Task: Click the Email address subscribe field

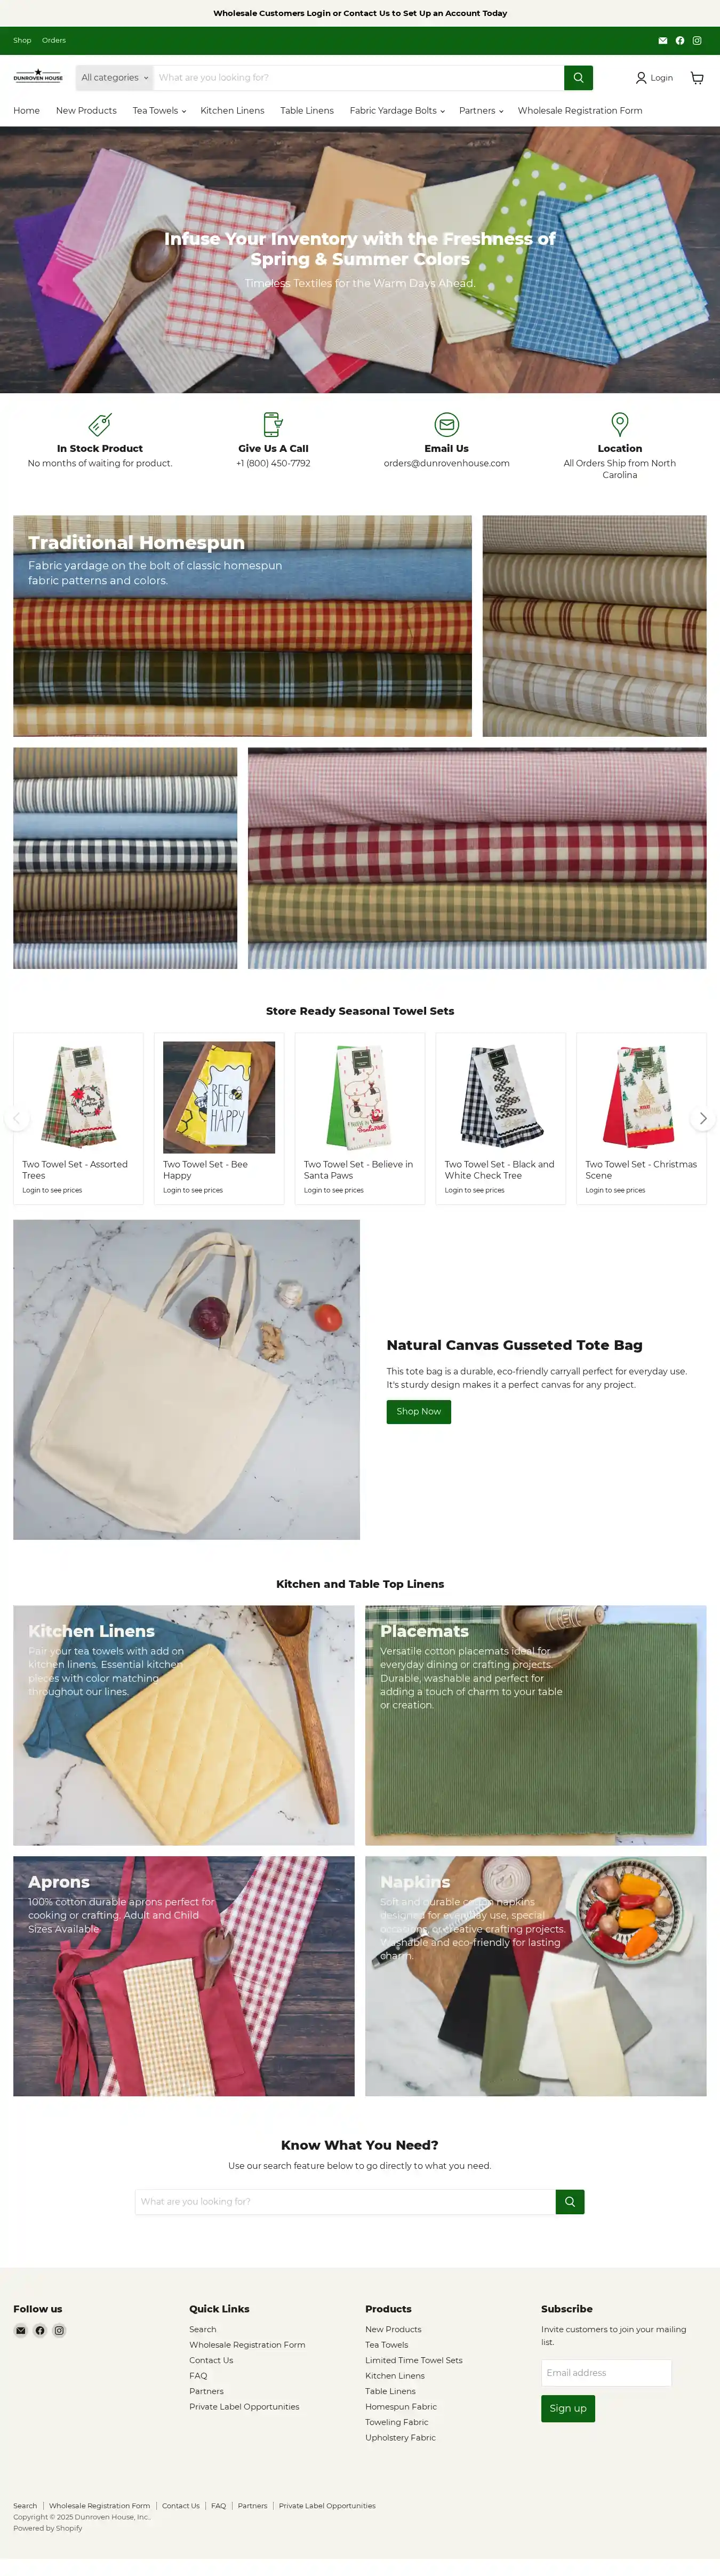Action: click(606, 2372)
